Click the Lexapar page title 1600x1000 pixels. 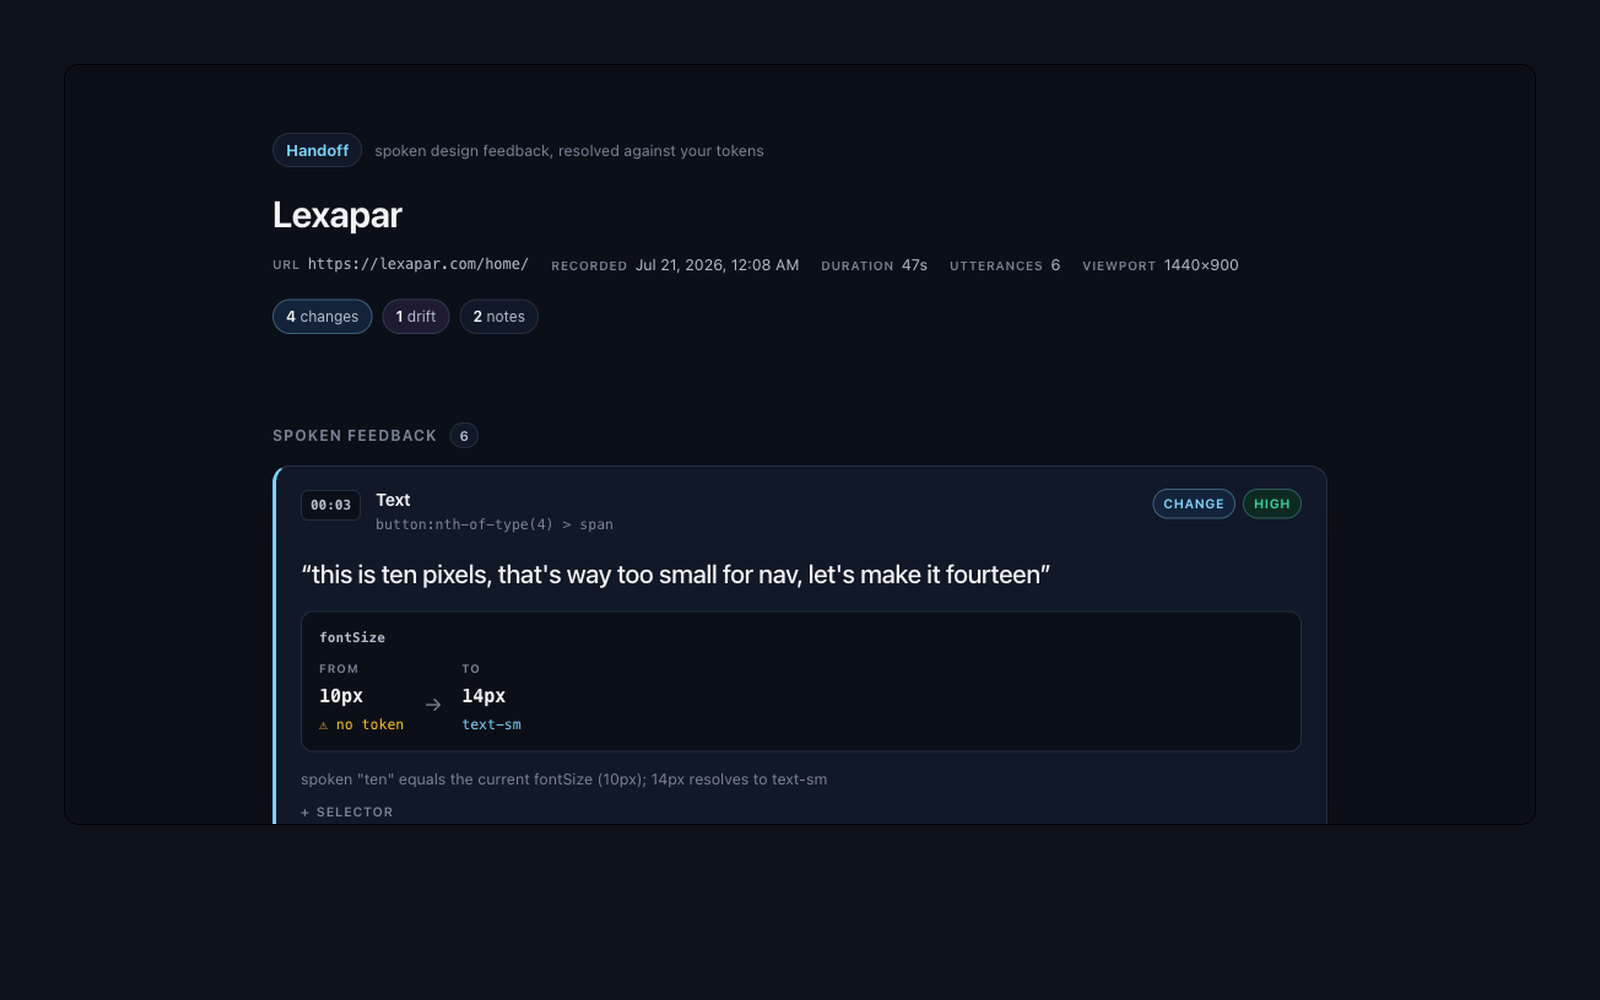tap(337, 215)
